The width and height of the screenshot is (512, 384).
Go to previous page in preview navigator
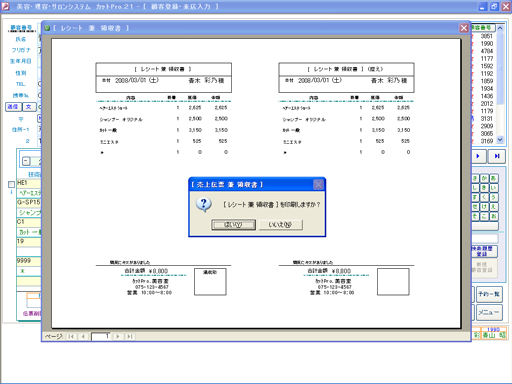point(83,336)
